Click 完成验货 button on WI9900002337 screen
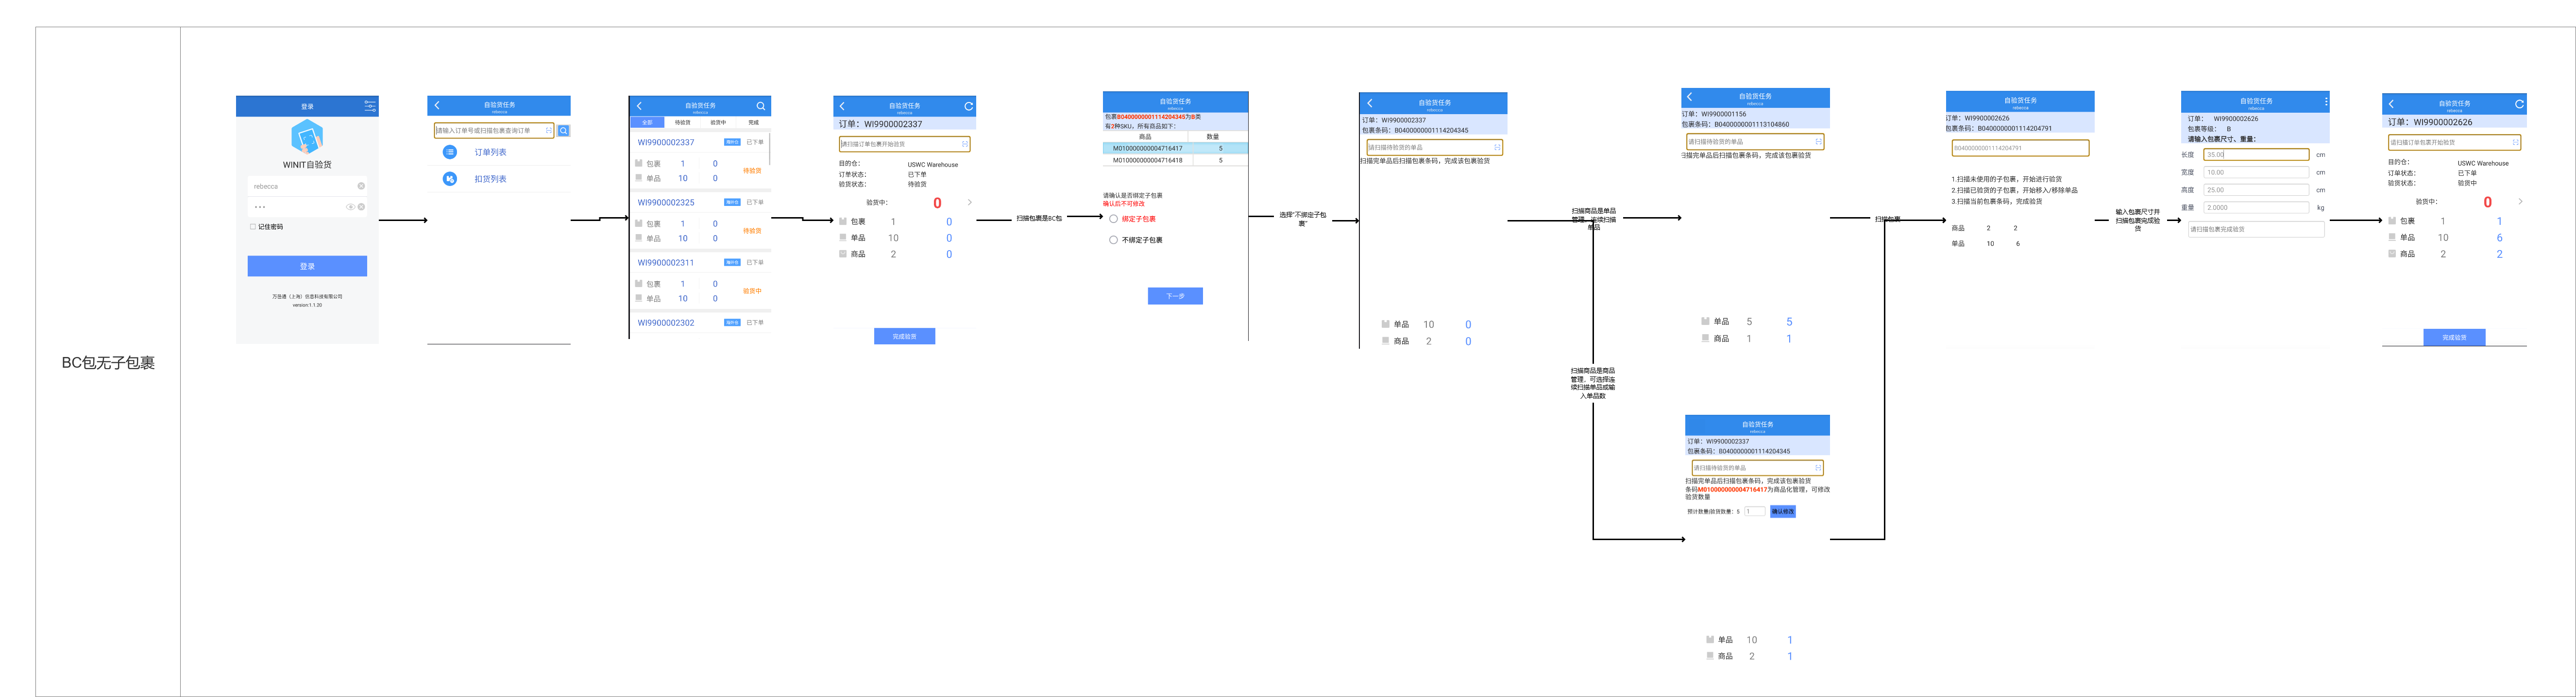 (x=904, y=337)
